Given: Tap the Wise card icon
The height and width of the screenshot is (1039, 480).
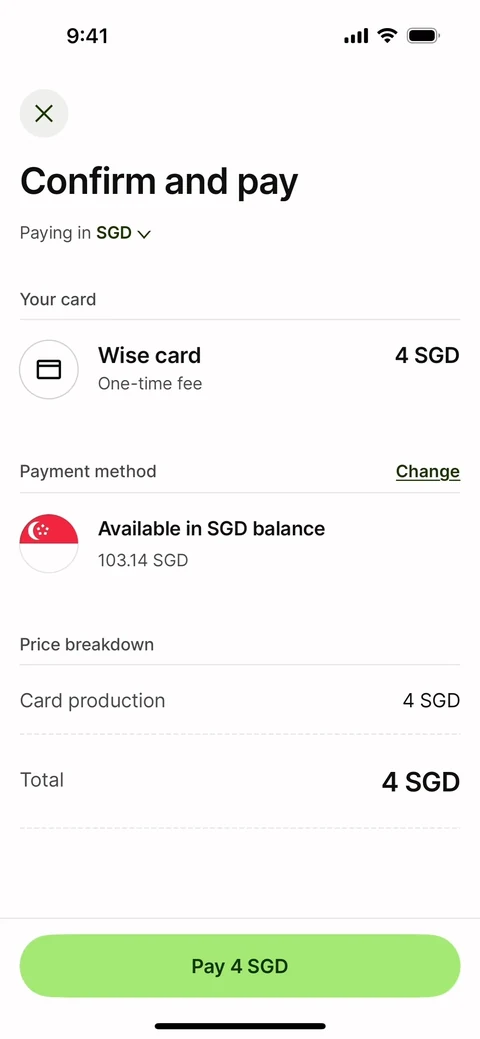Looking at the screenshot, I should tap(48, 369).
